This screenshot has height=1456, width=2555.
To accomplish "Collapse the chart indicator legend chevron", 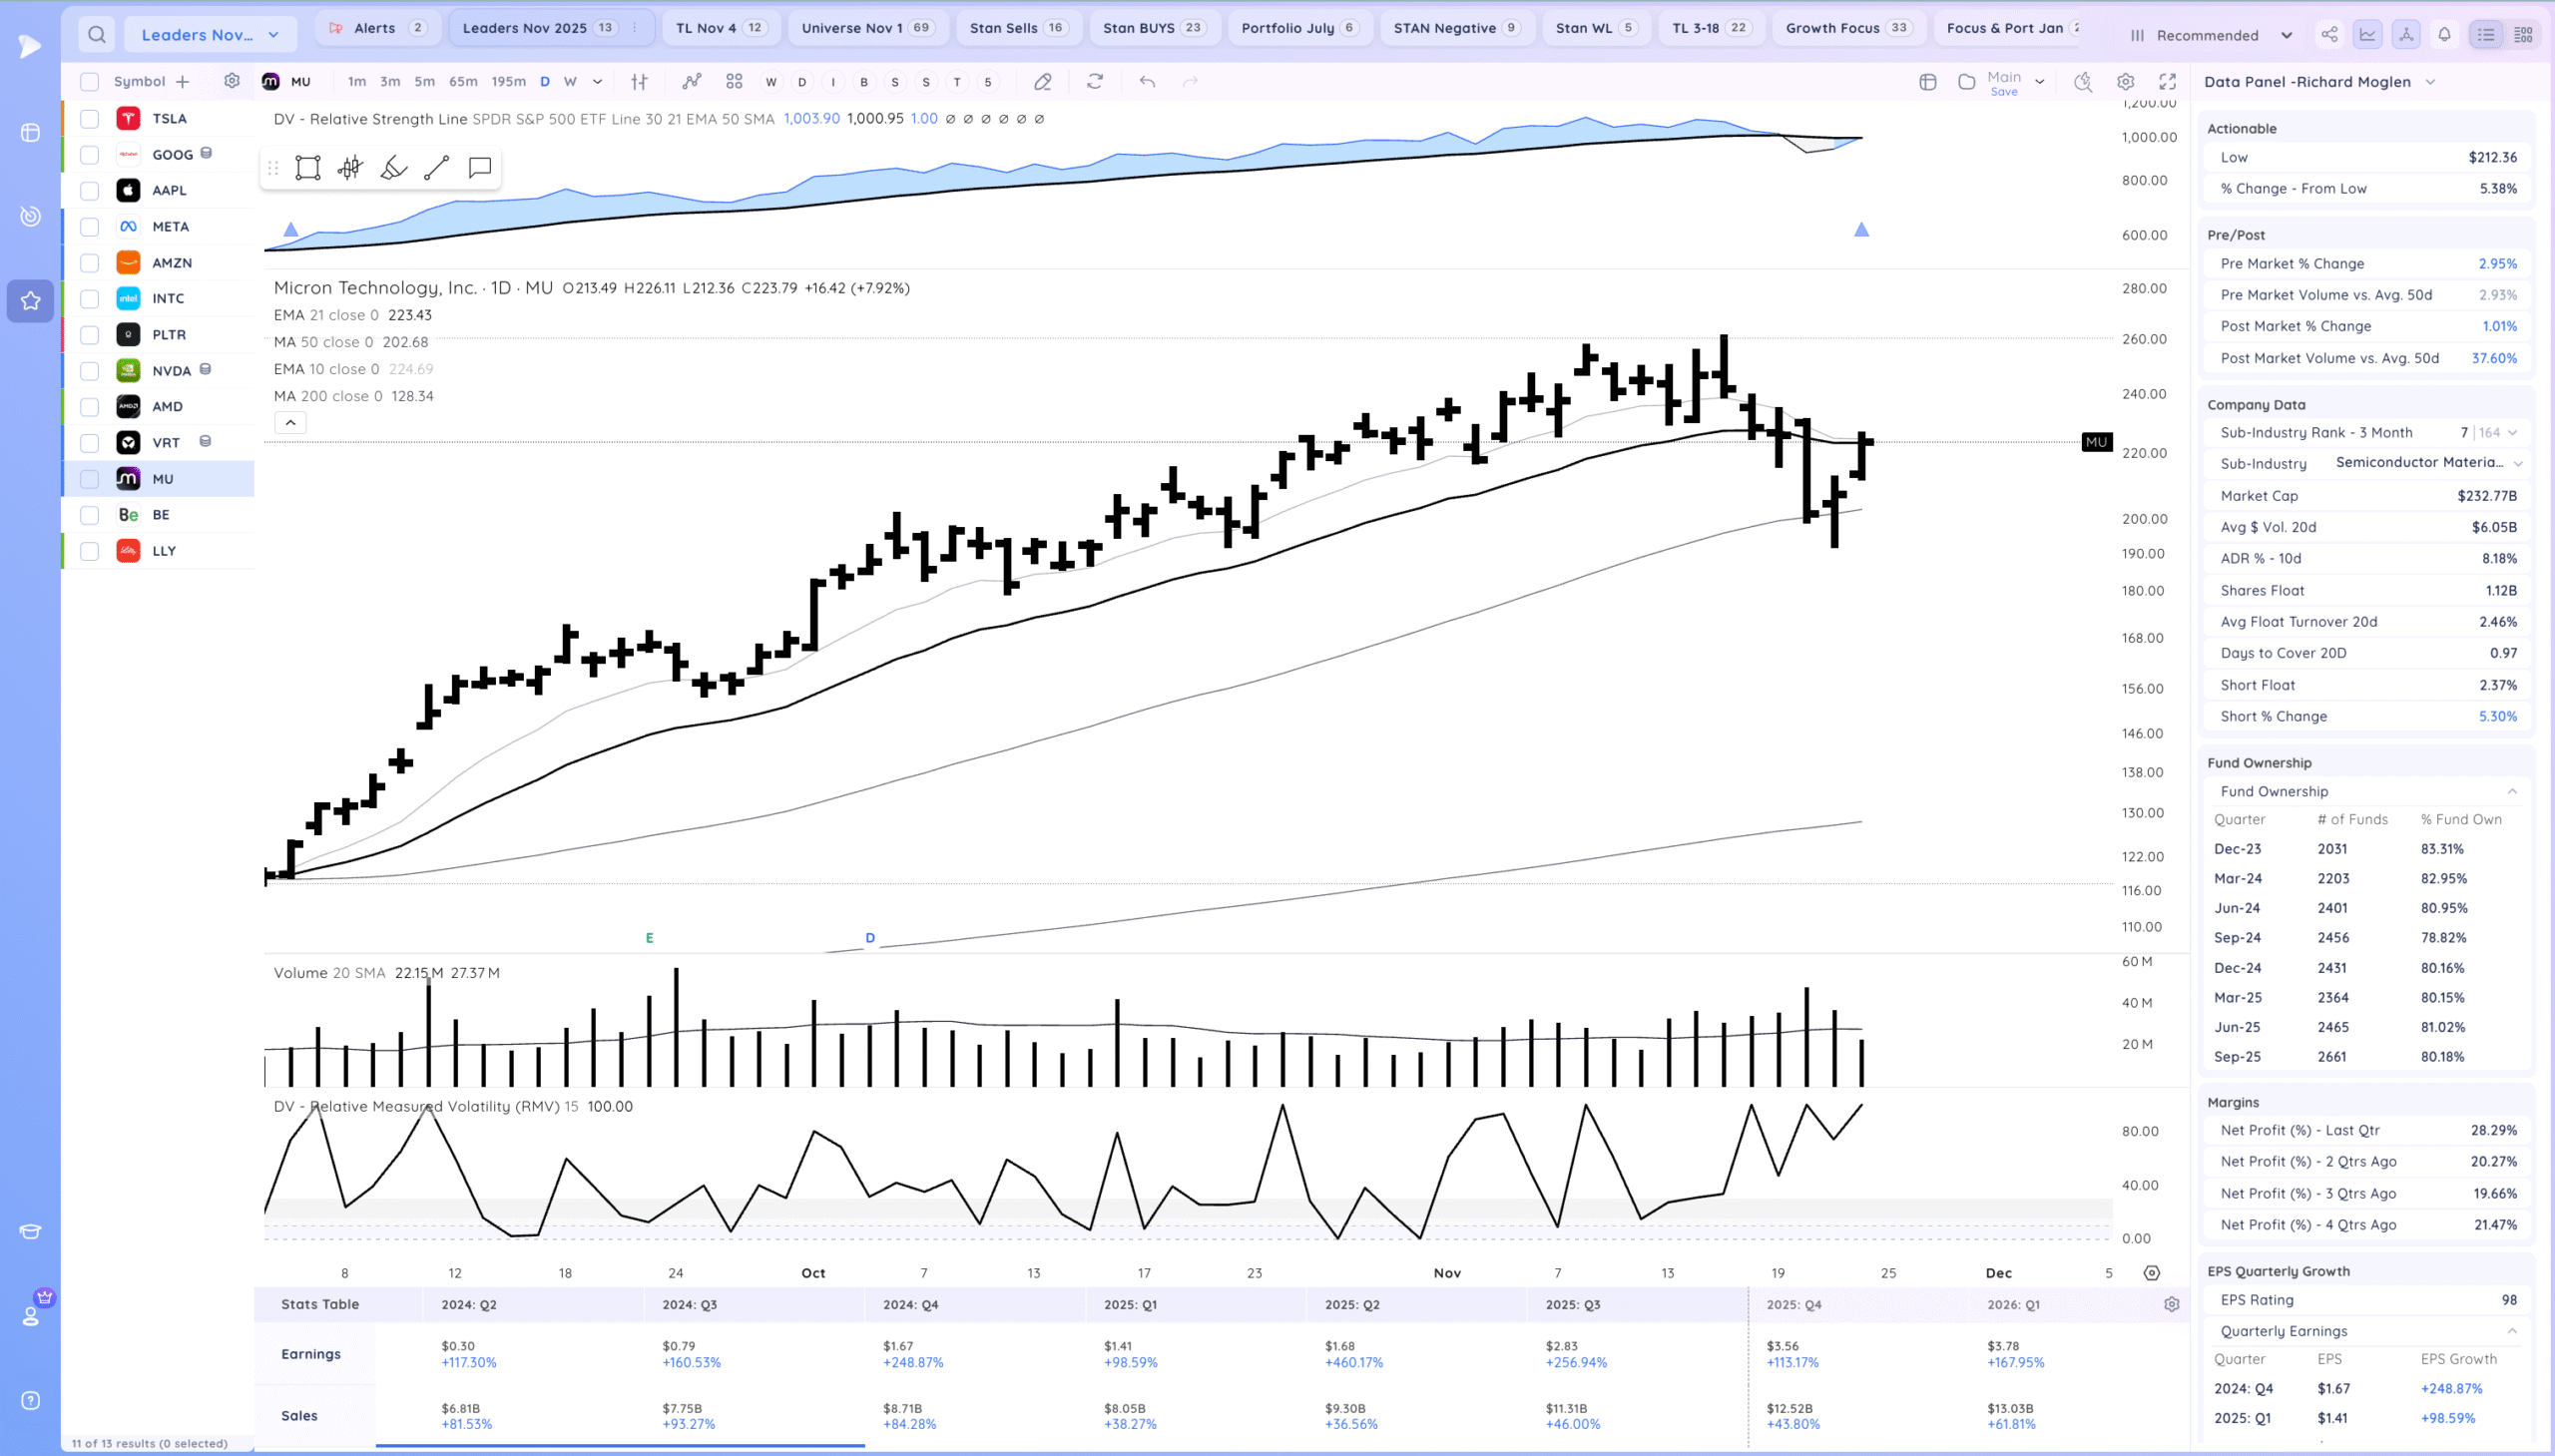I will 290,423.
